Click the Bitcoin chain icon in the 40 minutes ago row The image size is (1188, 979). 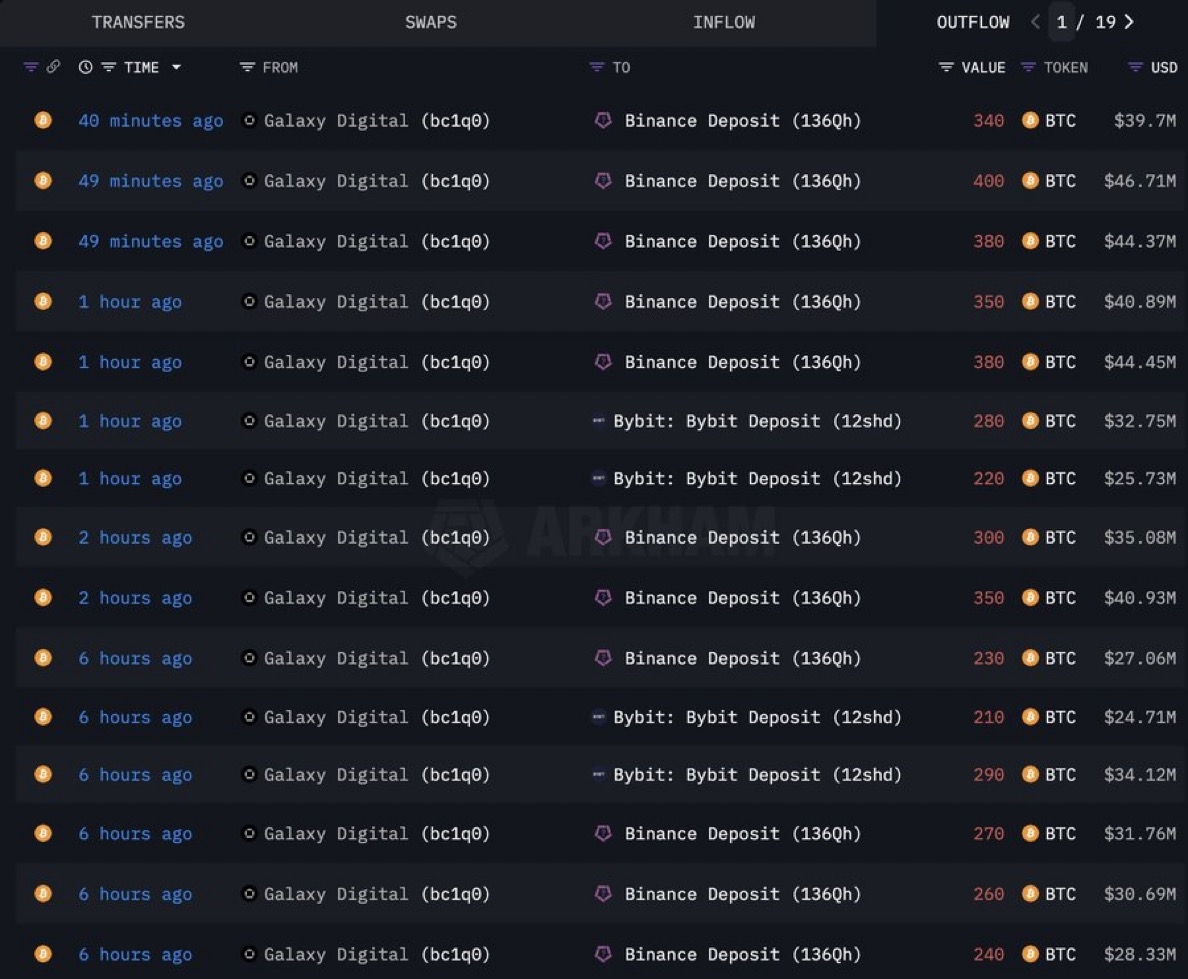(43, 120)
